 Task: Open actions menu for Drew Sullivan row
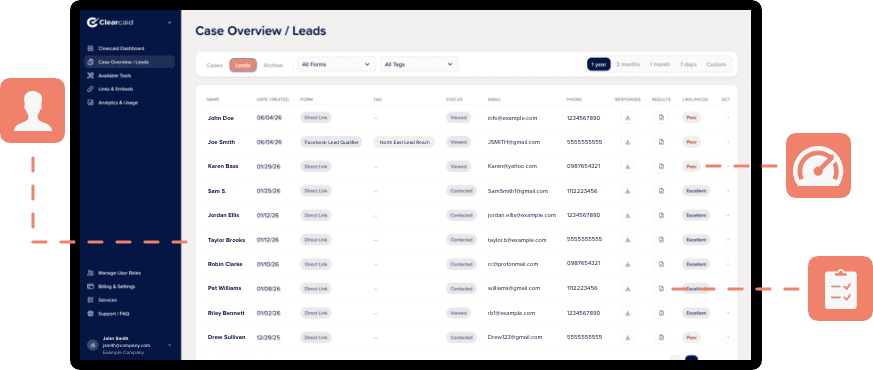[728, 338]
